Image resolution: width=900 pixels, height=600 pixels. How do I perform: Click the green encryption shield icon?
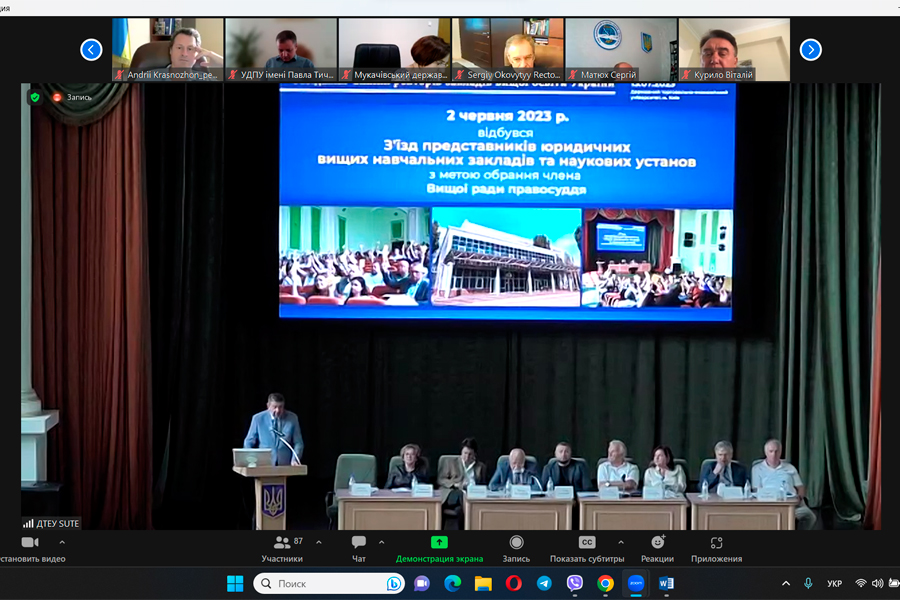tap(35, 97)
